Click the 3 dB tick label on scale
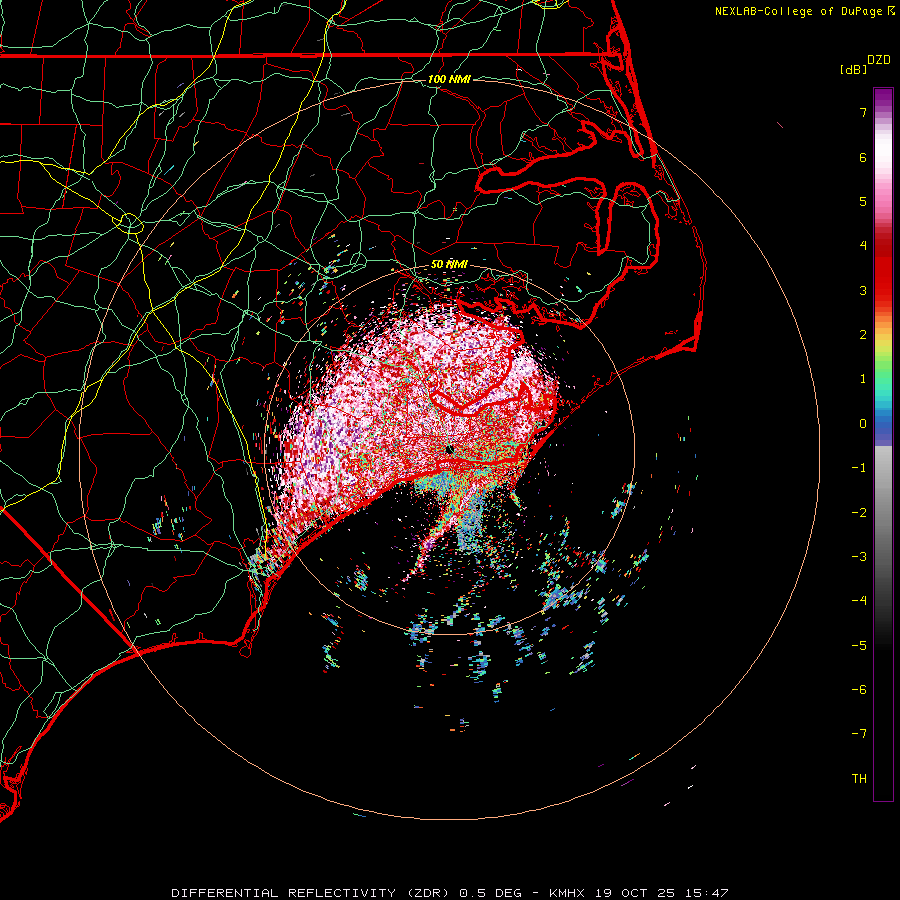The width and height of the screenshot is (900, 900). tap(863, 290)
